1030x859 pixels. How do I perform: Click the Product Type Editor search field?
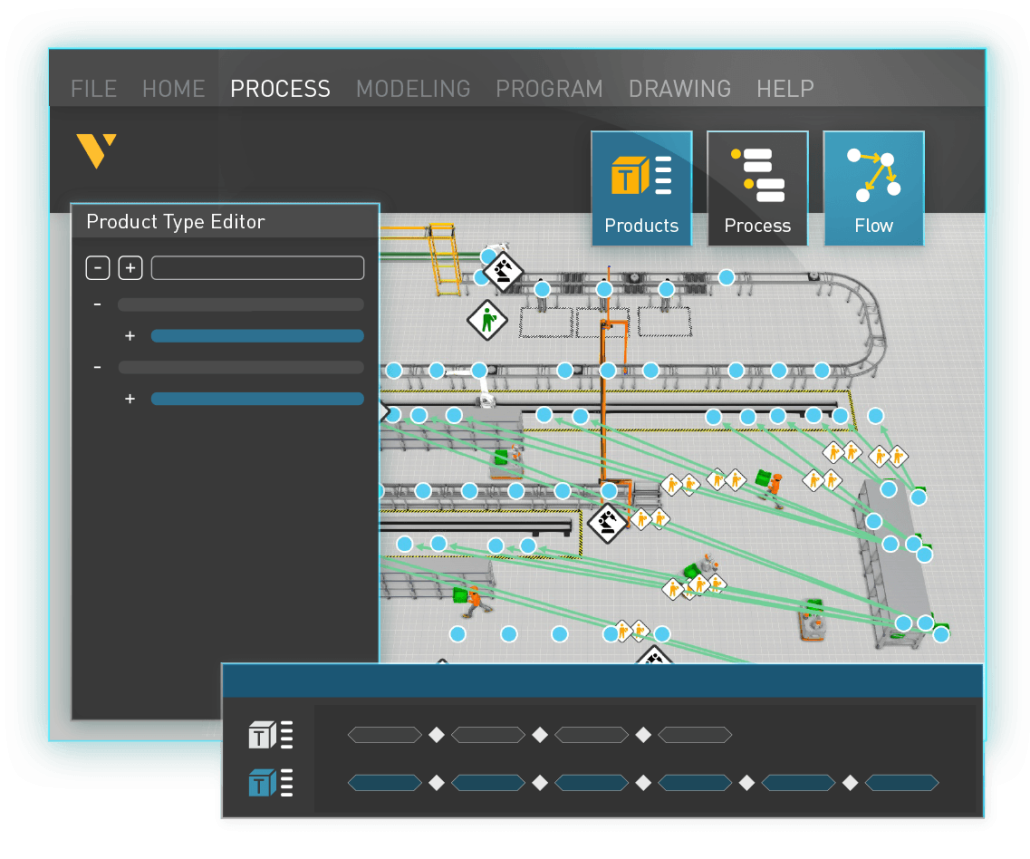257,268
